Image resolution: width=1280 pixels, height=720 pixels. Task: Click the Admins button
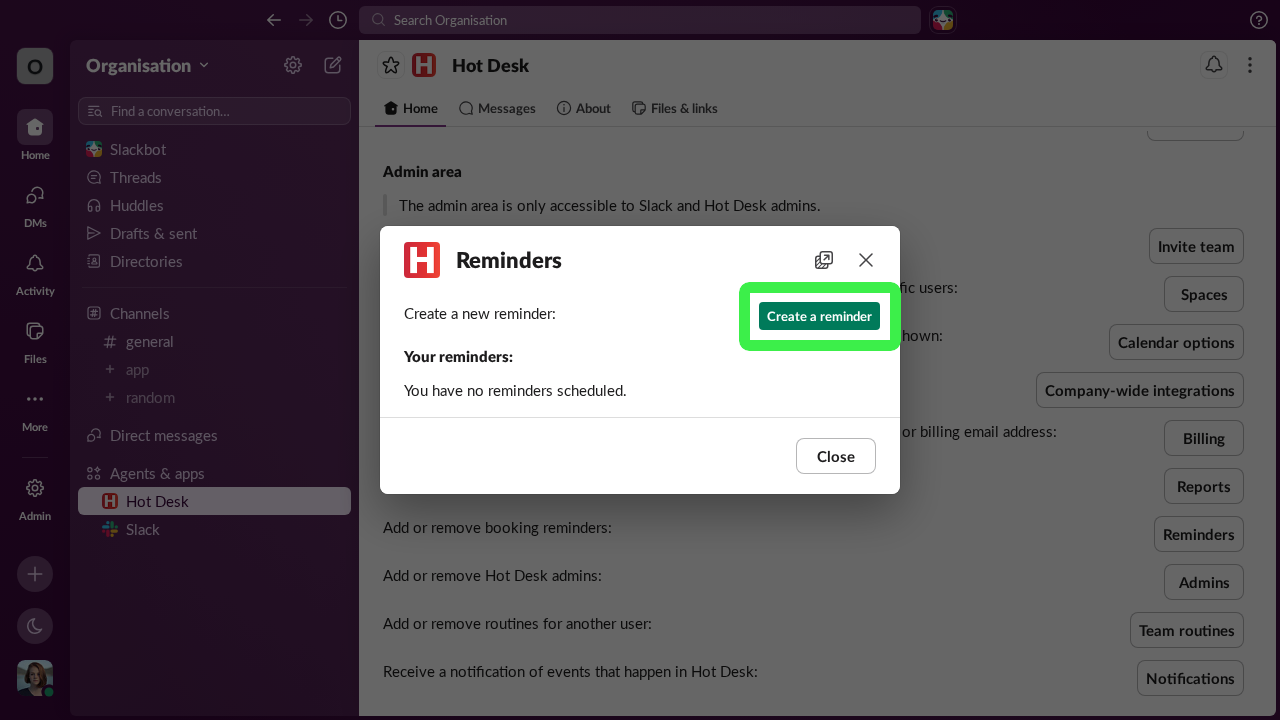click(1204, 582)
